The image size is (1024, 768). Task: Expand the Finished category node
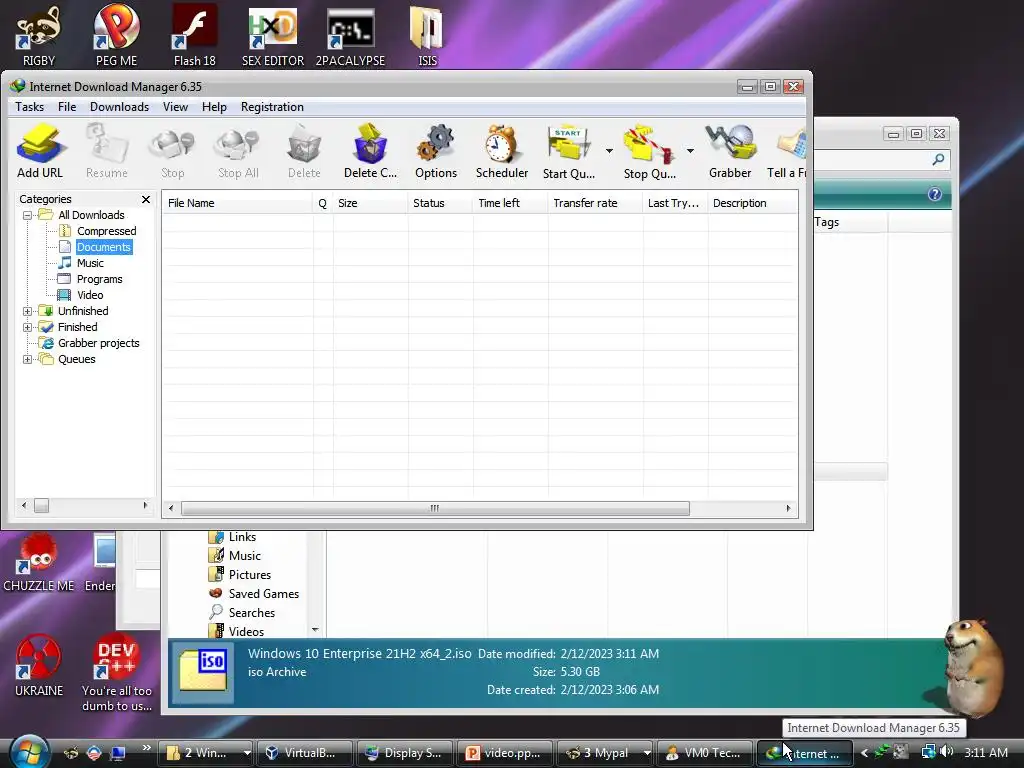[27, 327]
